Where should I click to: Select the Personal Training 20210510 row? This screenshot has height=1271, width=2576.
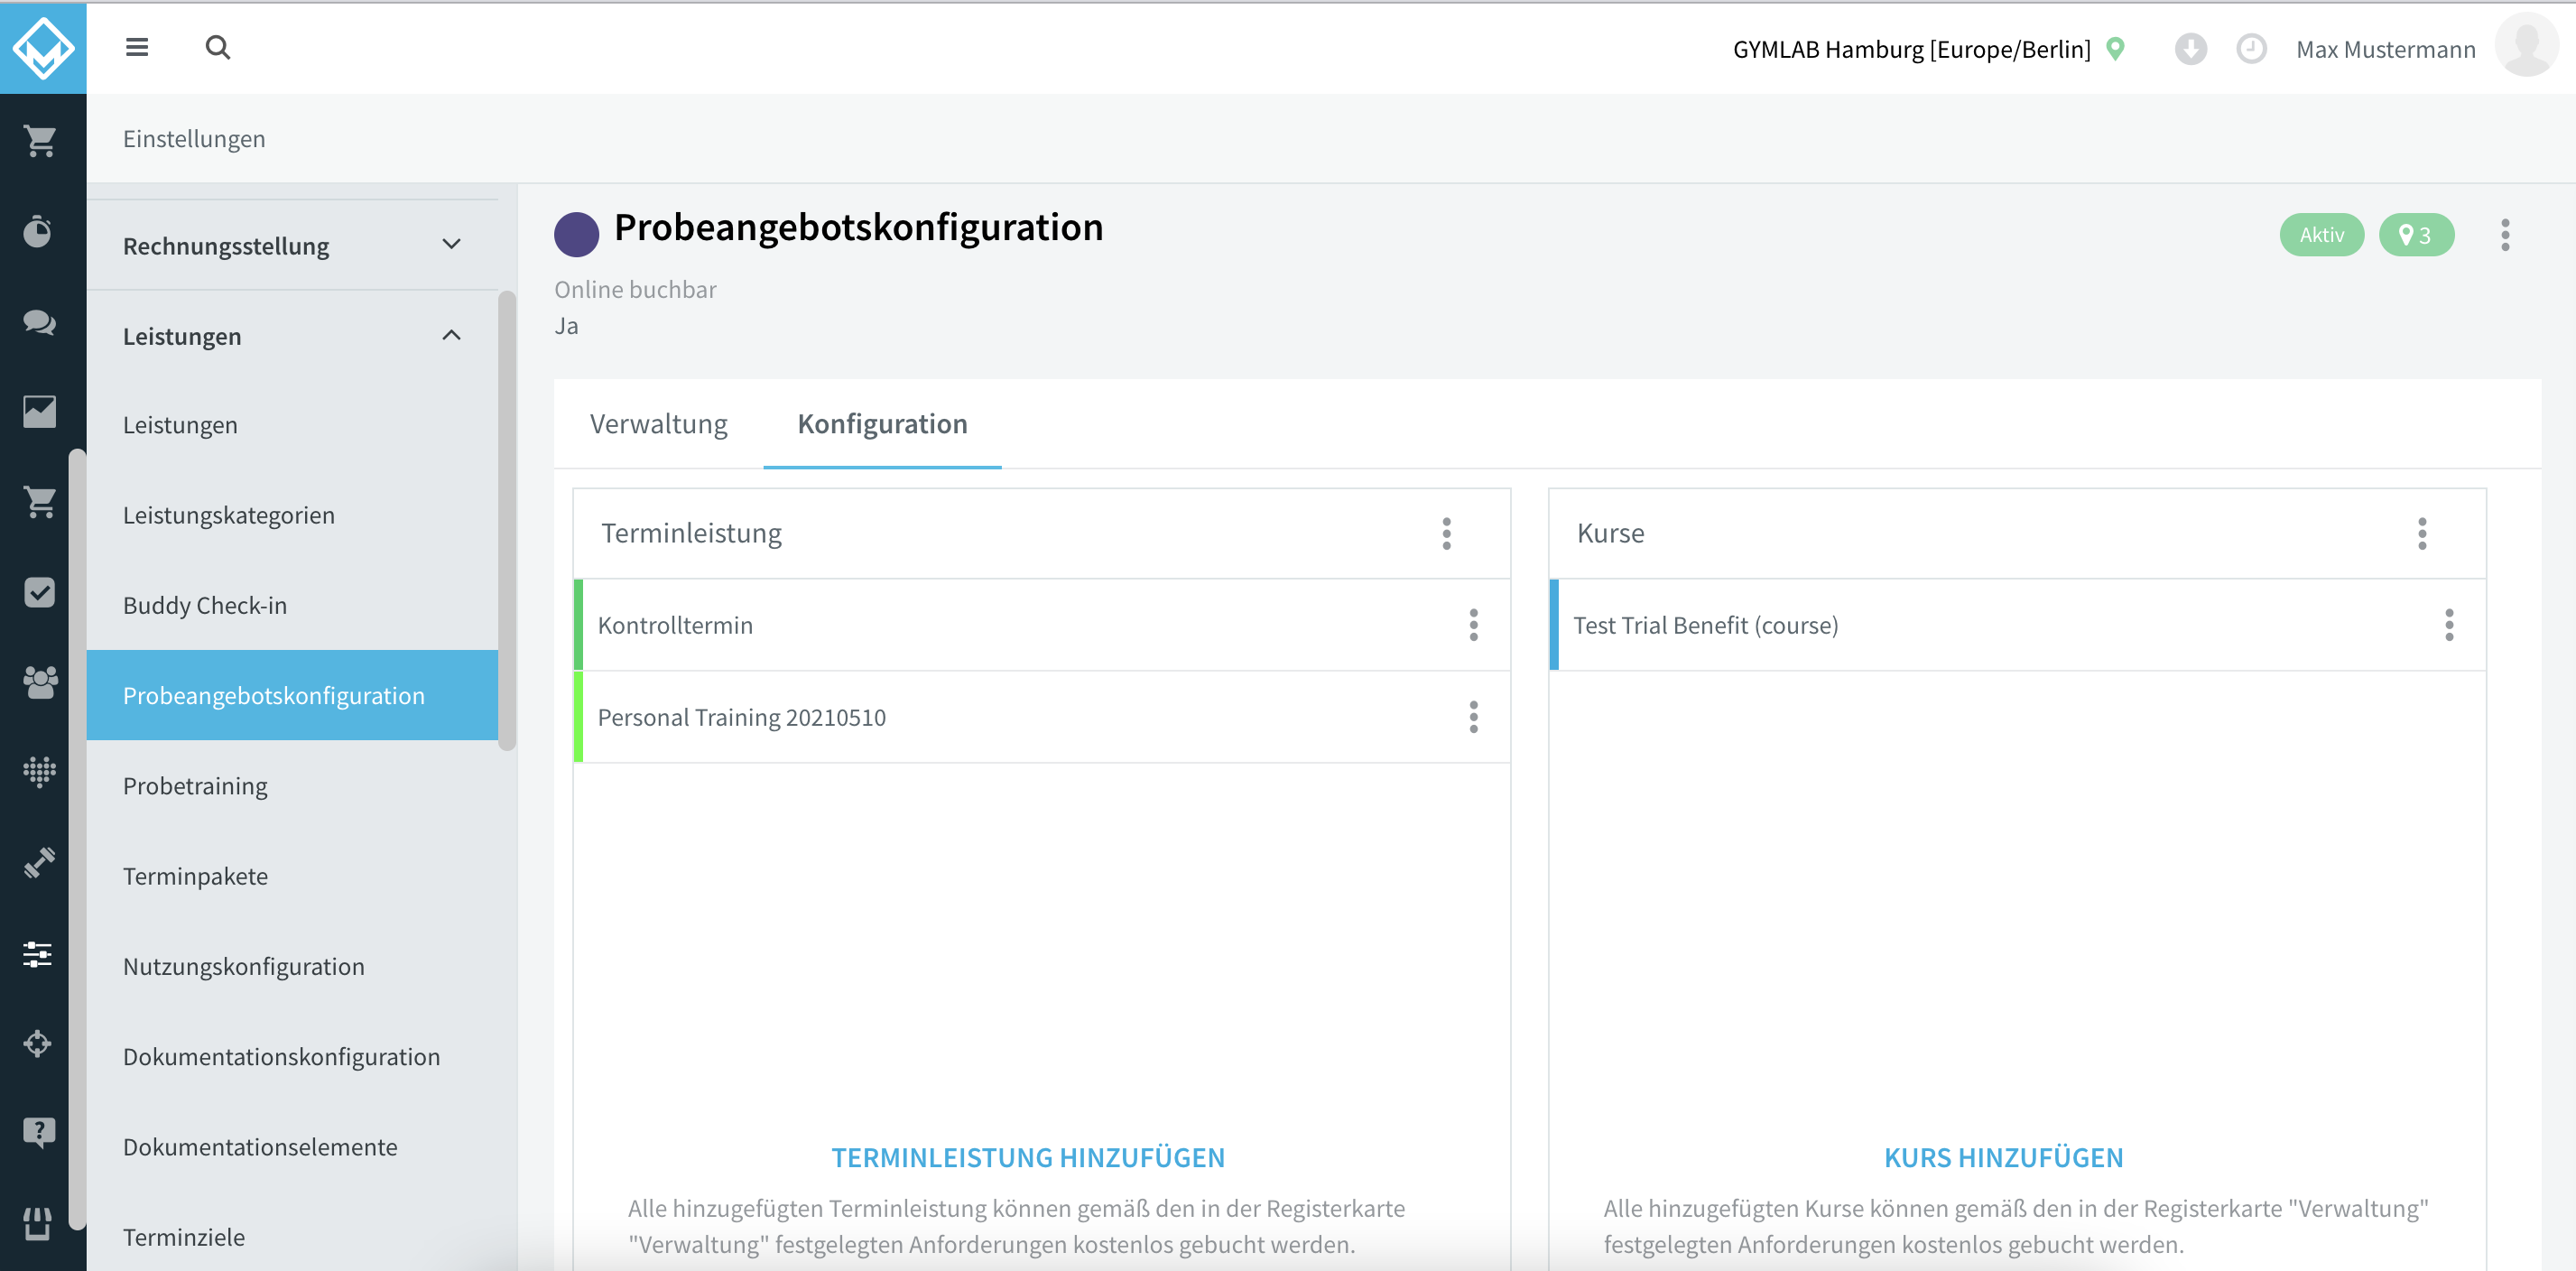click(1041, 717)
